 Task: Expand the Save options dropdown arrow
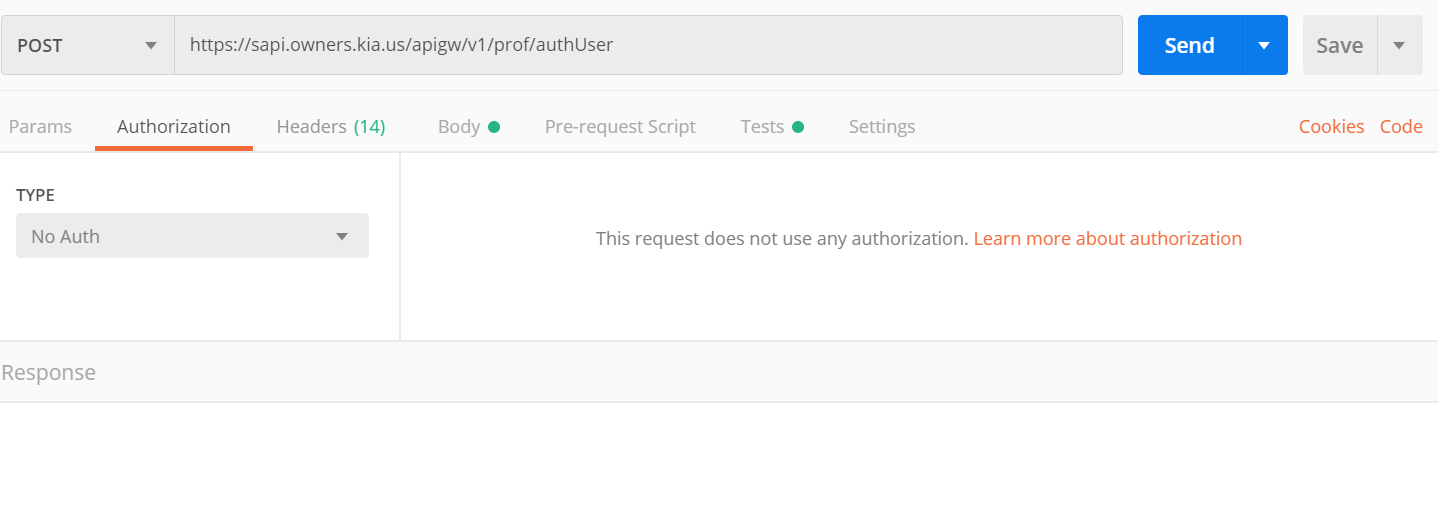click(1399, 45)
